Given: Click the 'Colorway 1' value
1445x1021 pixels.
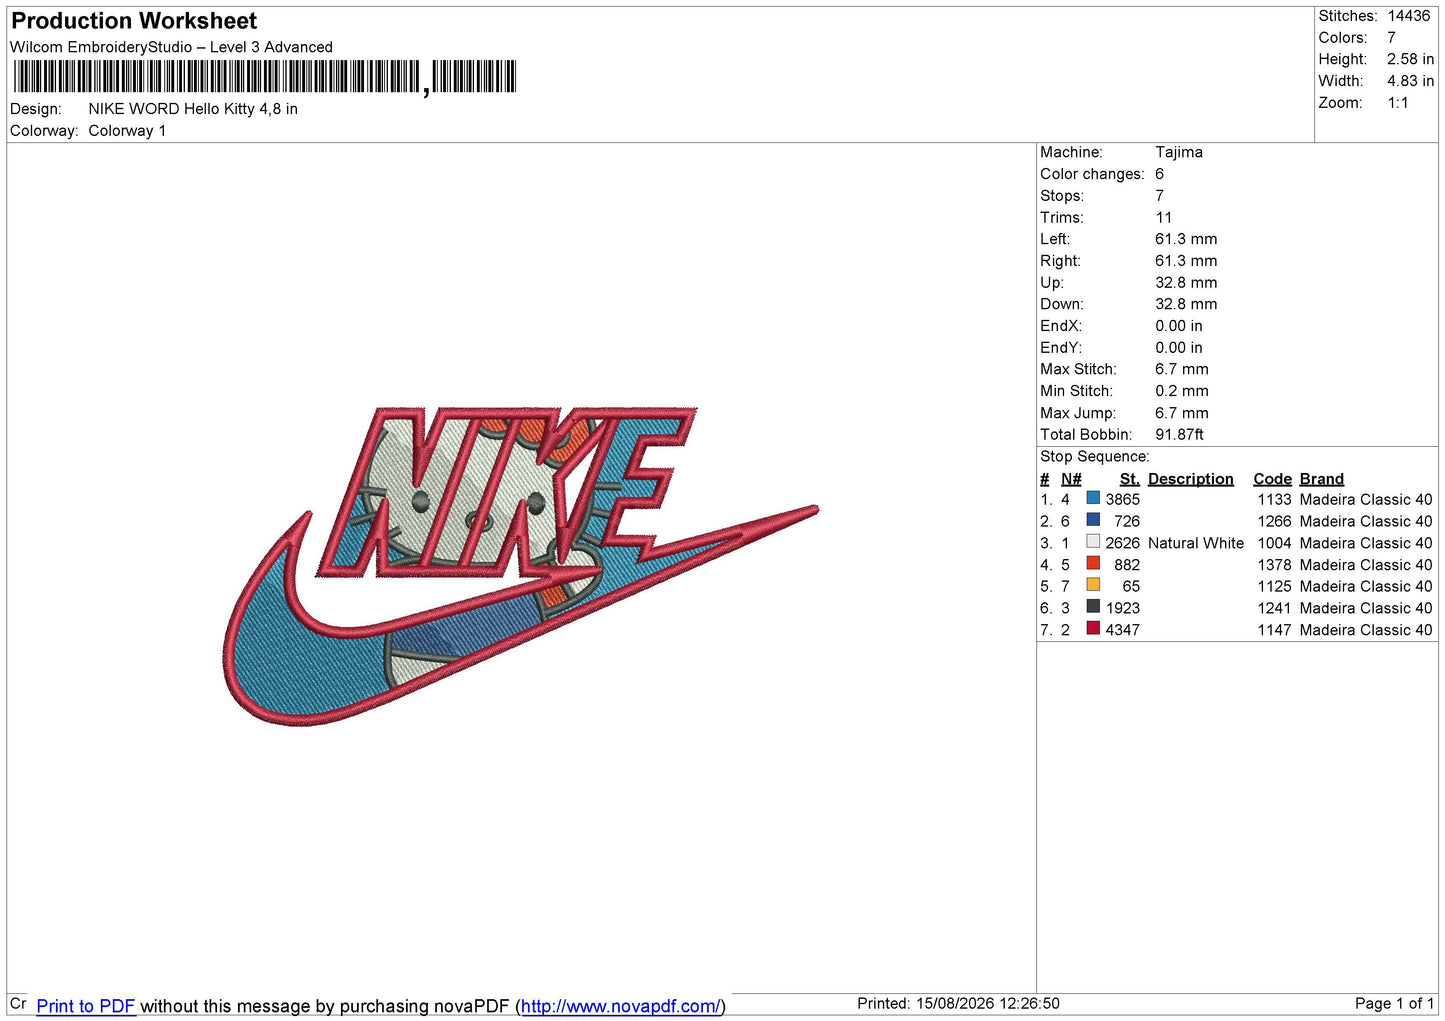Looking at the screenshot, I should 127,131.
